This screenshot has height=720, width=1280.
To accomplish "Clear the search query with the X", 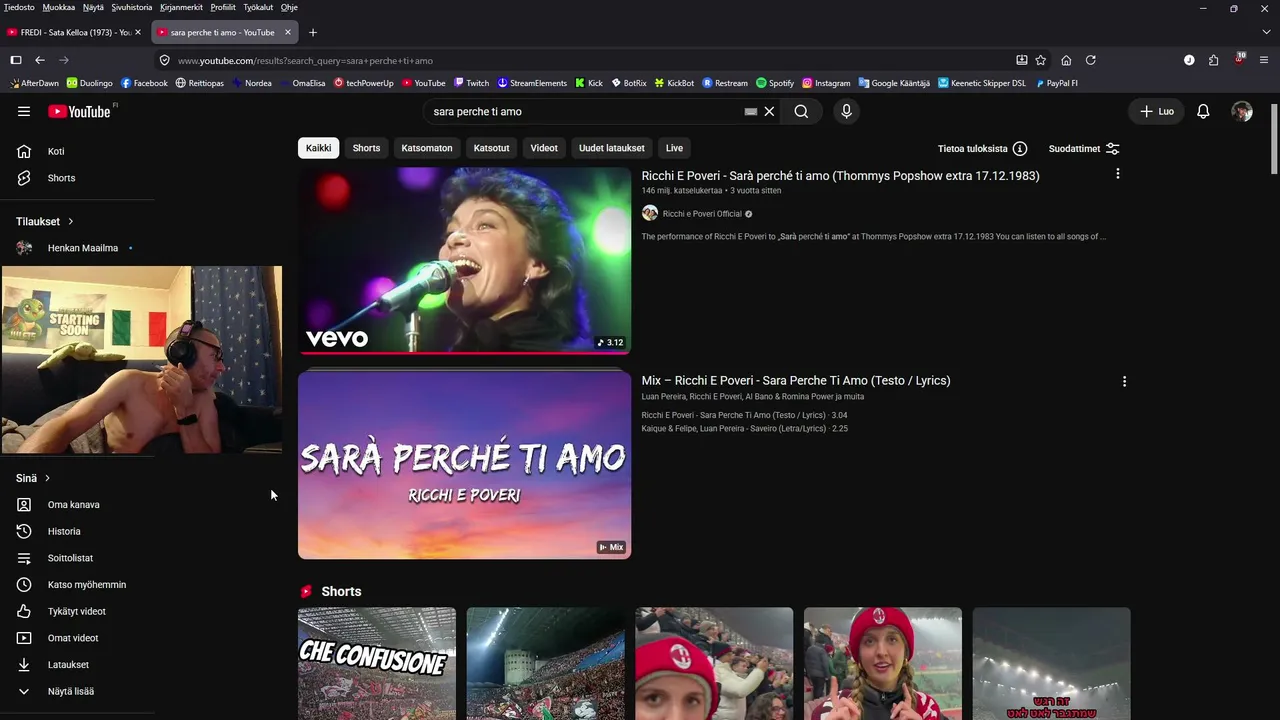I will click(x=769, y=111).
